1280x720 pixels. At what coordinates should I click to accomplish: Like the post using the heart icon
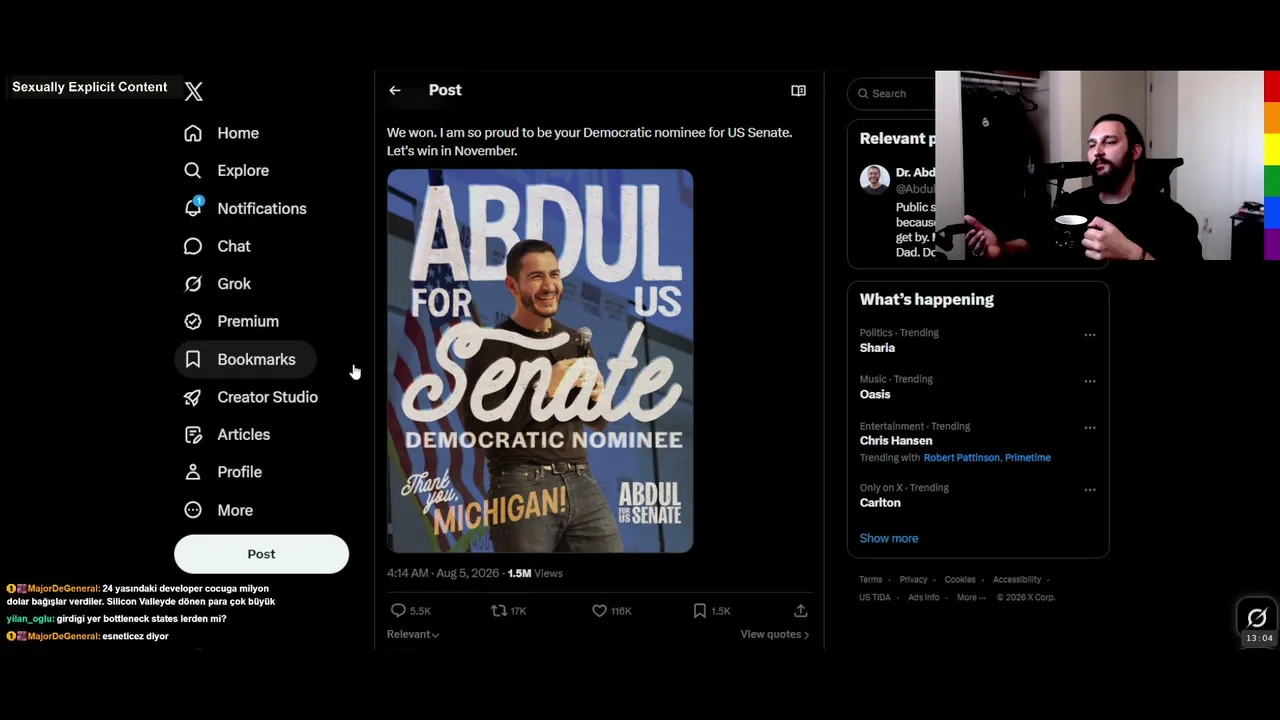point(599,610)
